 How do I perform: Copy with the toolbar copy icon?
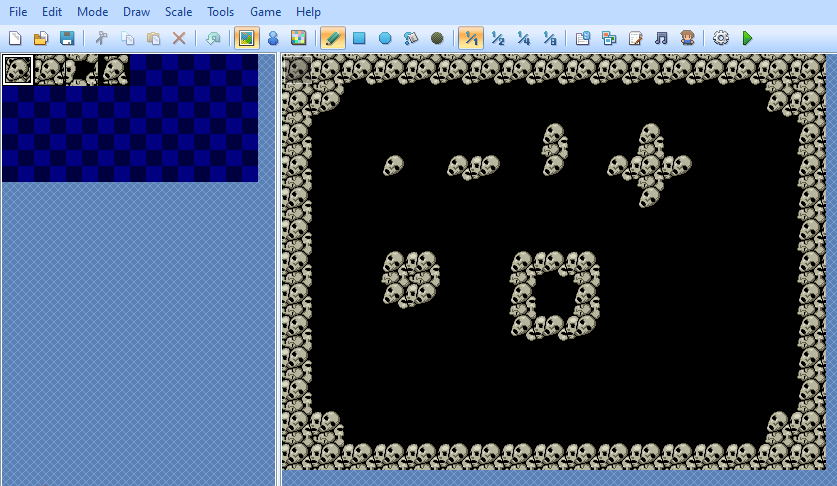click(128, 38)
